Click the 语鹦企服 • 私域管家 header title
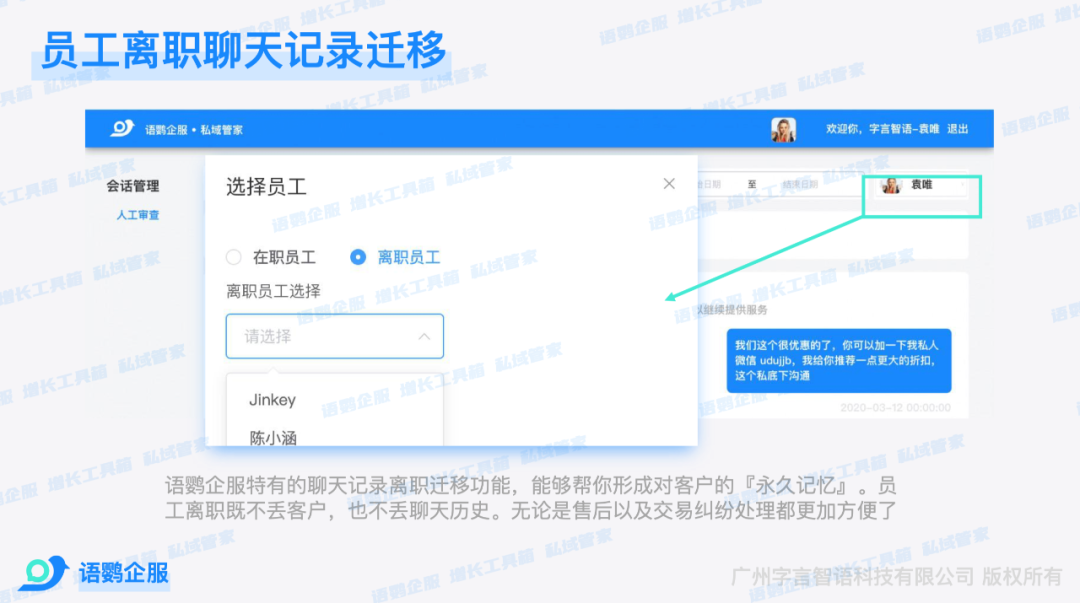 click(x=194, y=130)
